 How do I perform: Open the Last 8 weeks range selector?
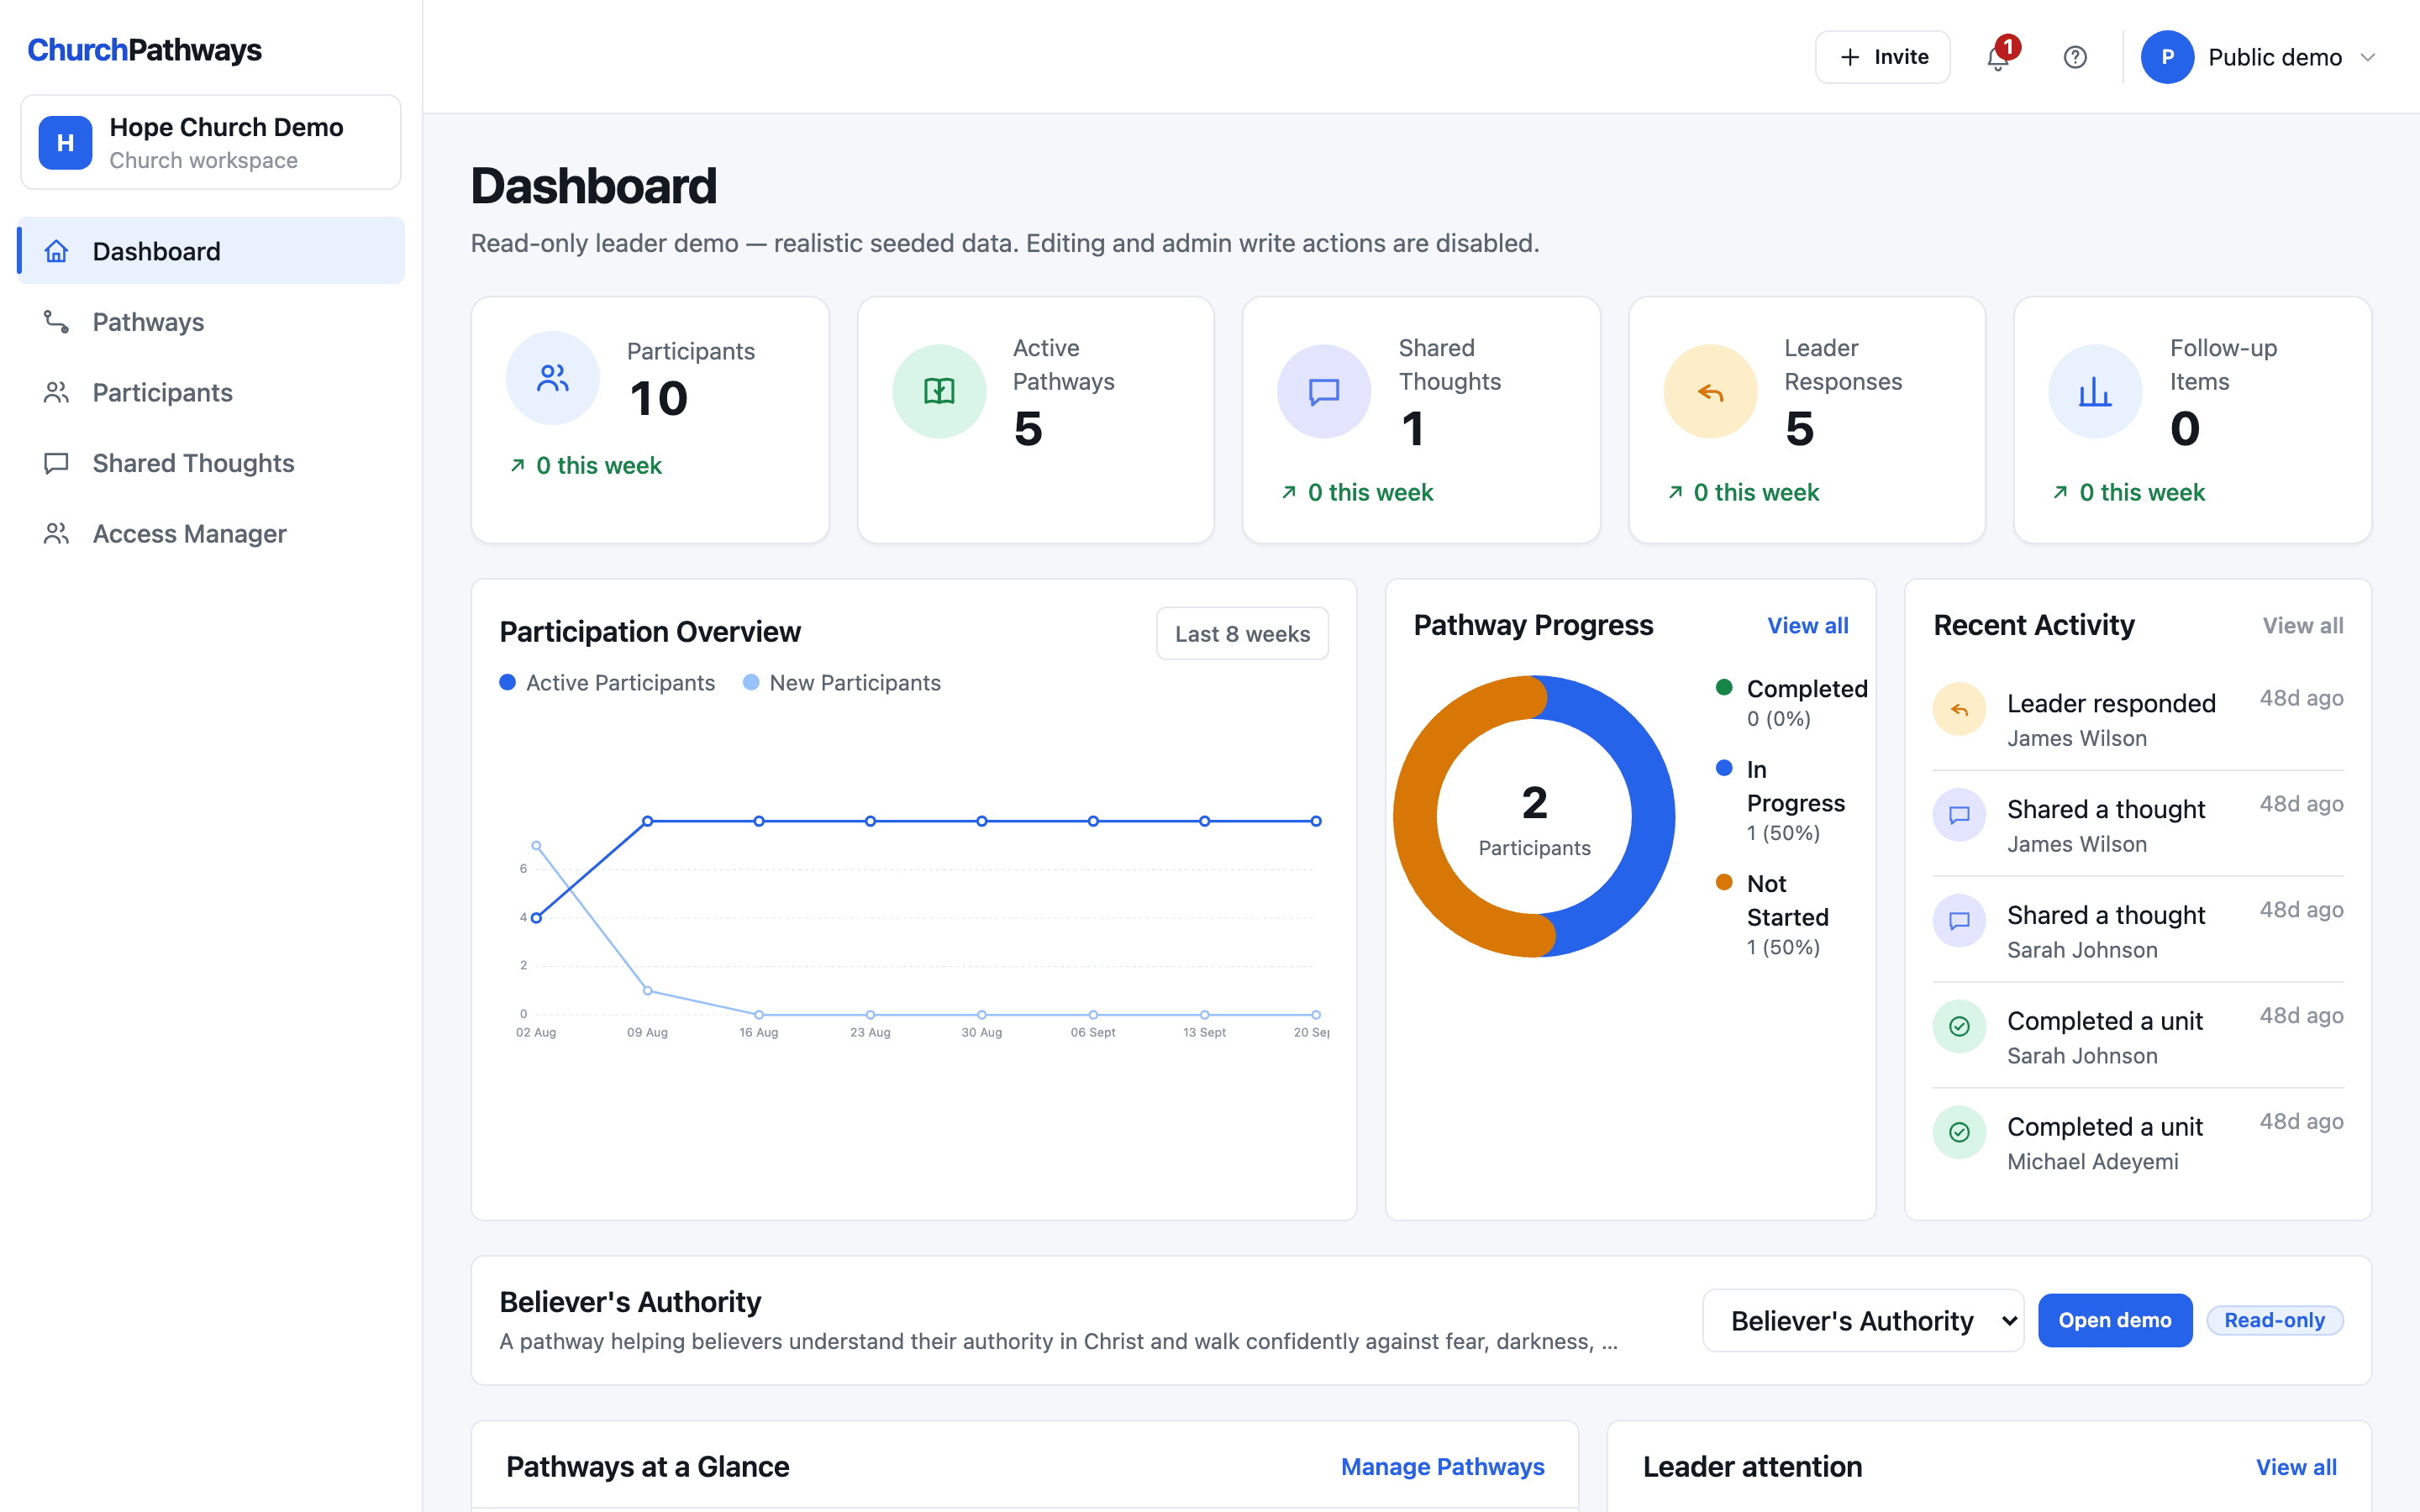[1242, 633]
